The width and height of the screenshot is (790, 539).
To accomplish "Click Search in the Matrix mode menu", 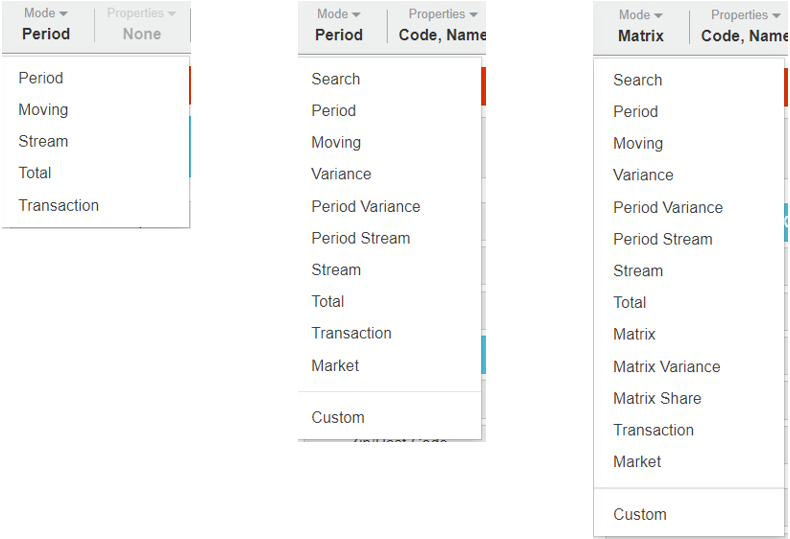I will point(637,80).
